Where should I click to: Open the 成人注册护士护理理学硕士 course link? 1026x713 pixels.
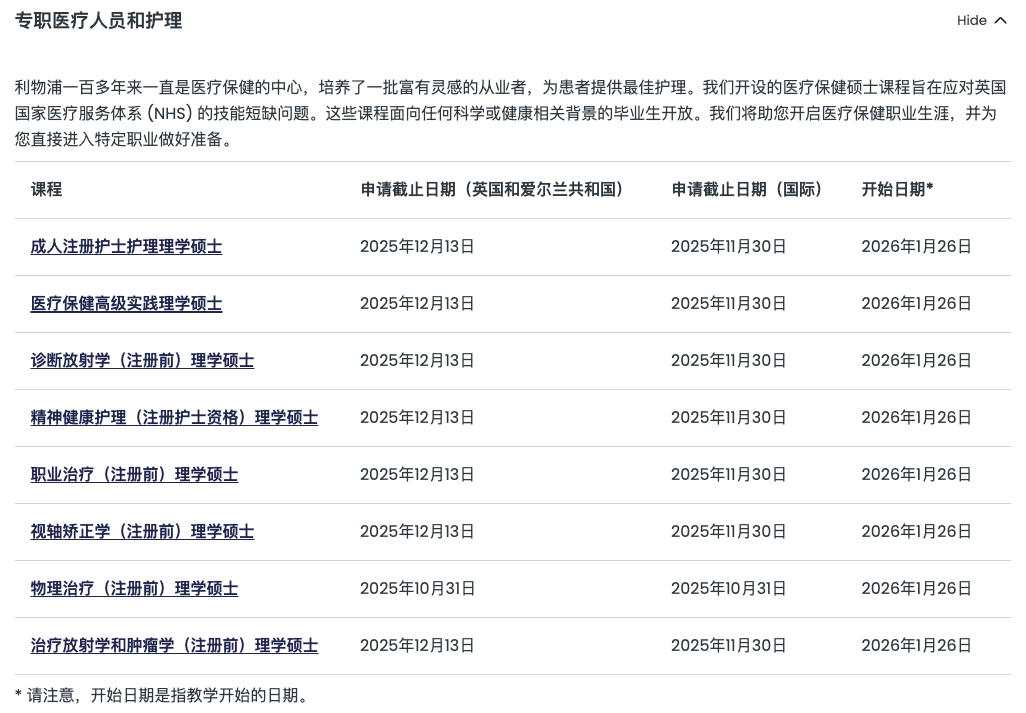coord(126,247)
